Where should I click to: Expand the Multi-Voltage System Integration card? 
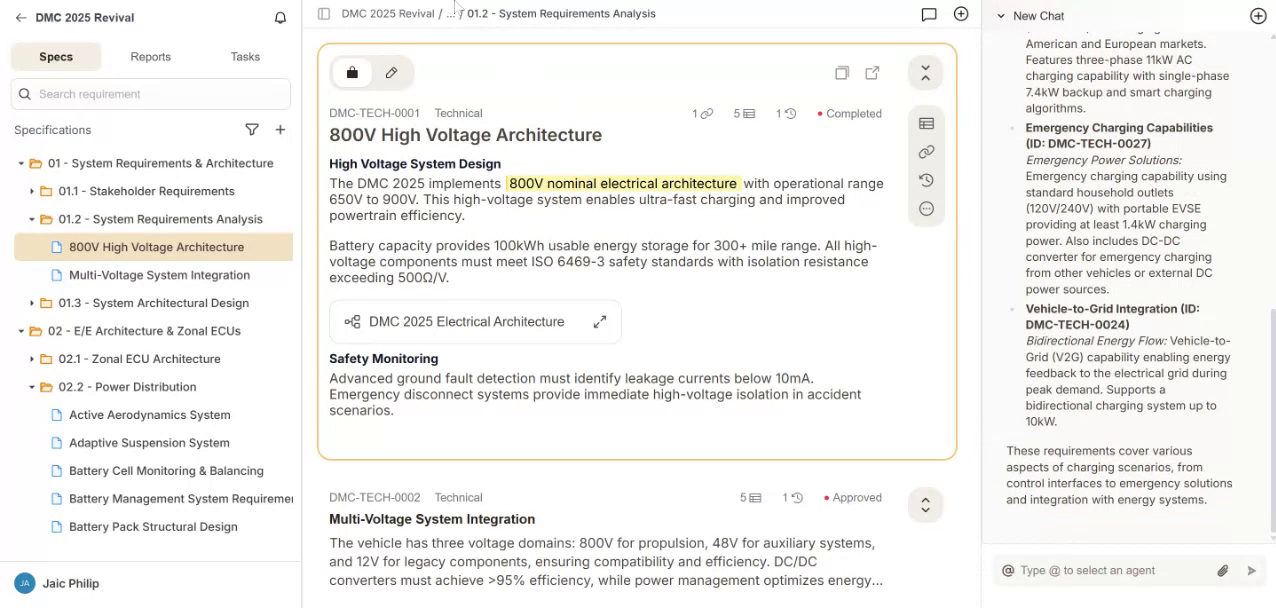pyautogui.click(x=925, y=505)
